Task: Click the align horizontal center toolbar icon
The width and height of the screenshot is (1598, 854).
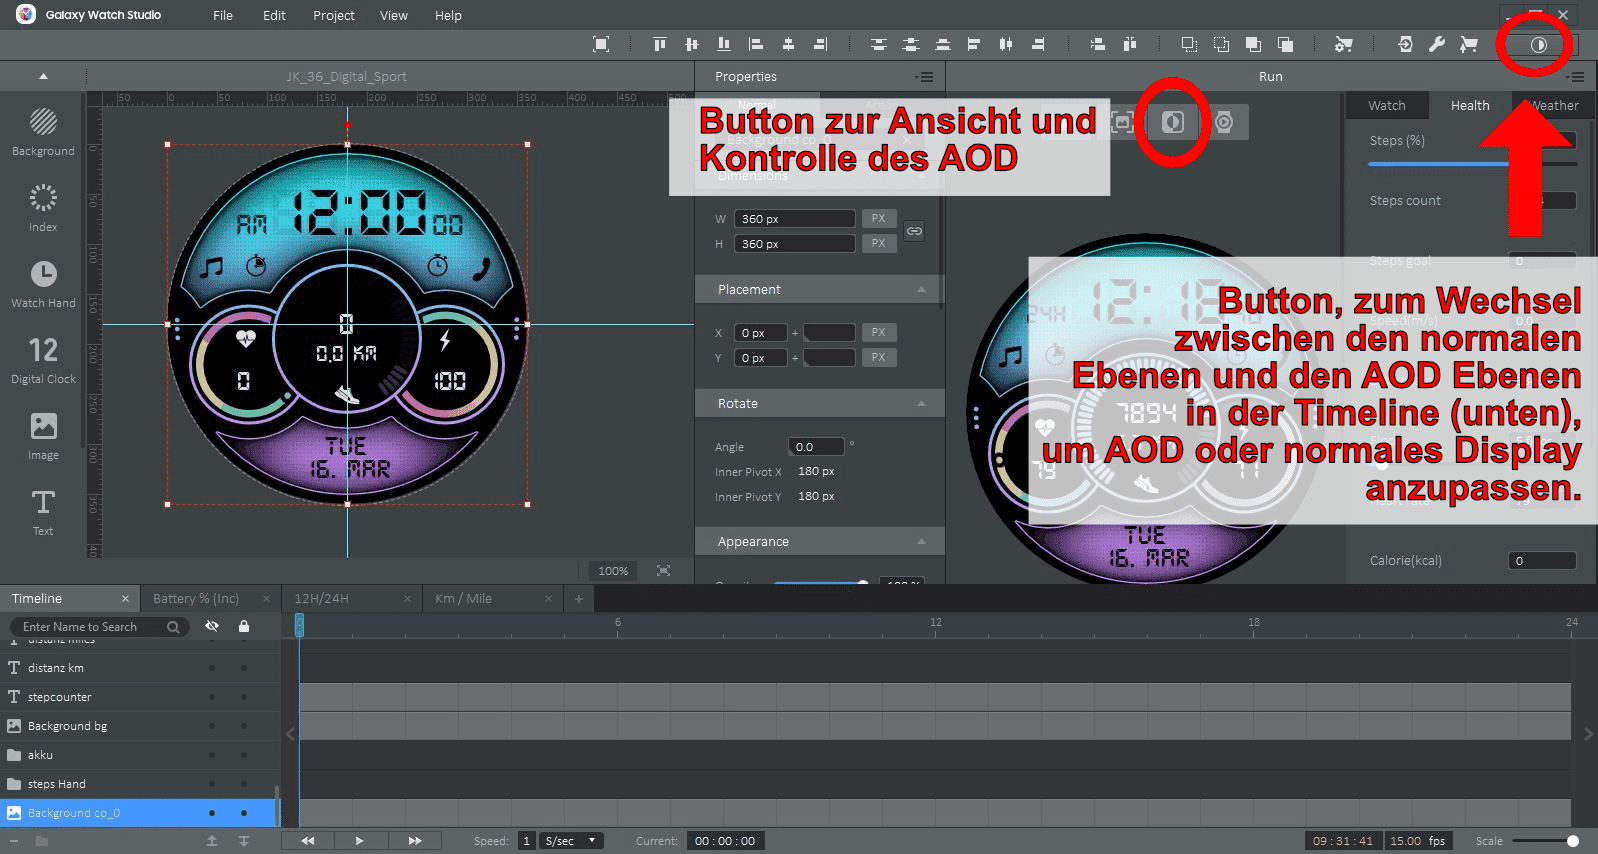Action: coord(788,44)
